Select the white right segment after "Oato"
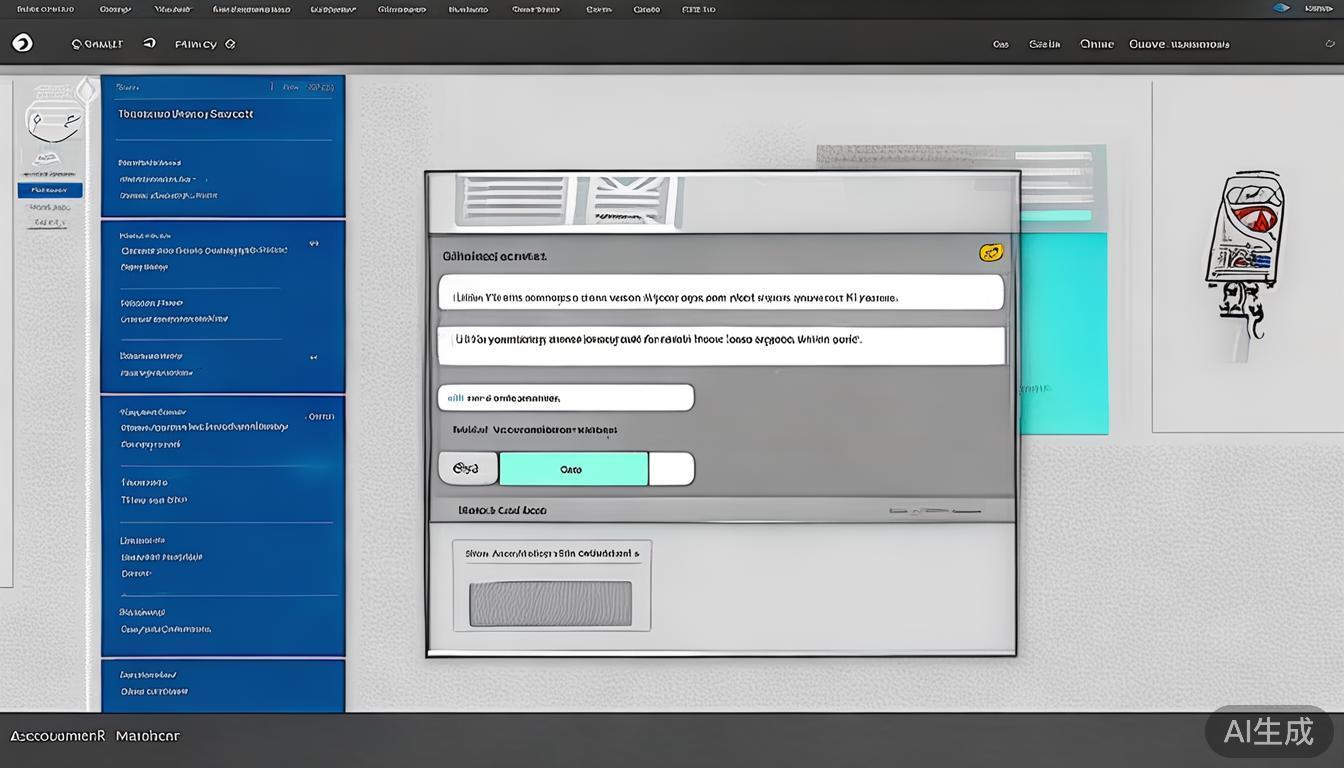The height and width of the screenshot is (768, 1344). click(x=671, y=469)
